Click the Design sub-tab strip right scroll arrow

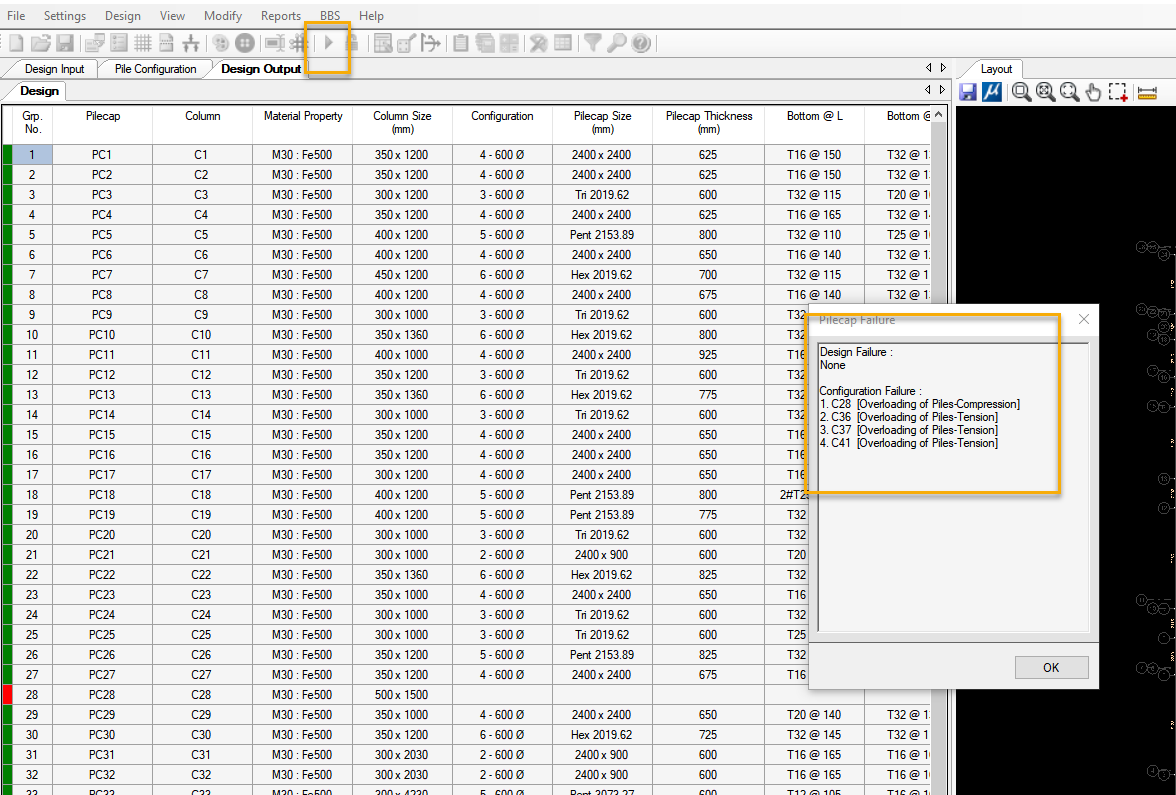click(x=943, y=90)
